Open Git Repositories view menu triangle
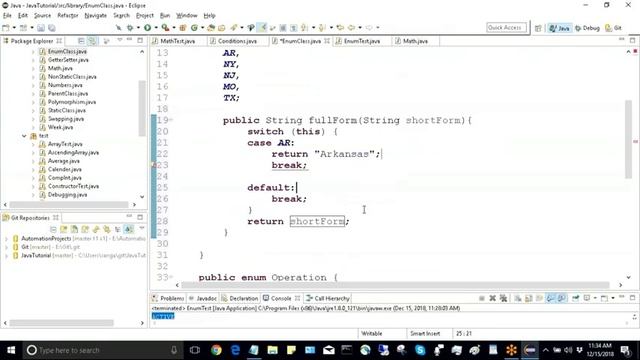Viewport: 640px width, 360px height. [x=142, y=228]
